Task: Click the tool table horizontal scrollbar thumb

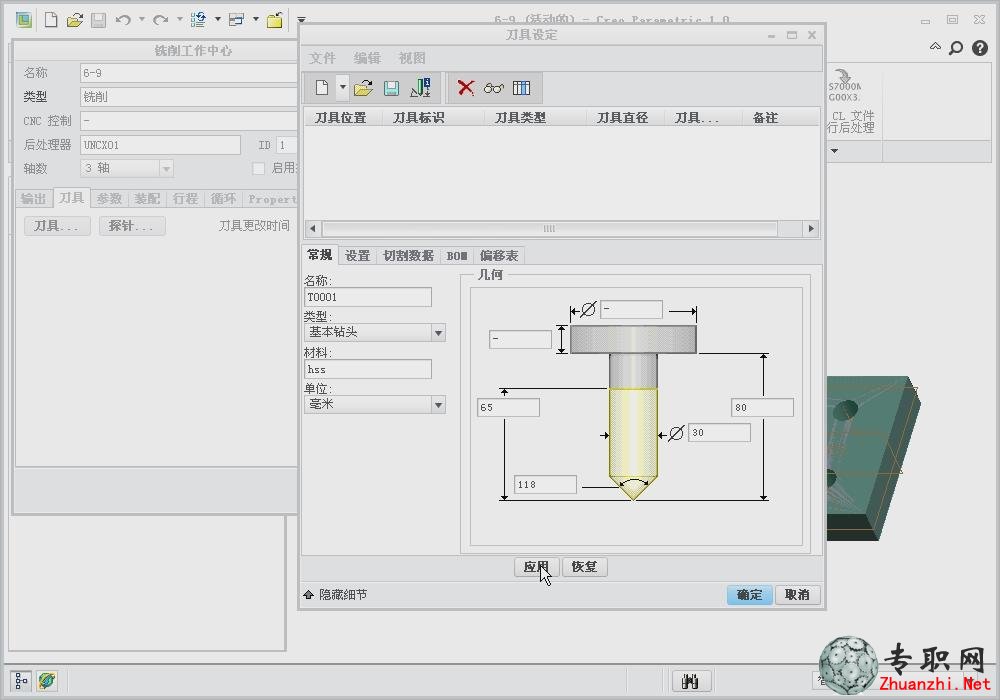Action: [x=549, y=228]
